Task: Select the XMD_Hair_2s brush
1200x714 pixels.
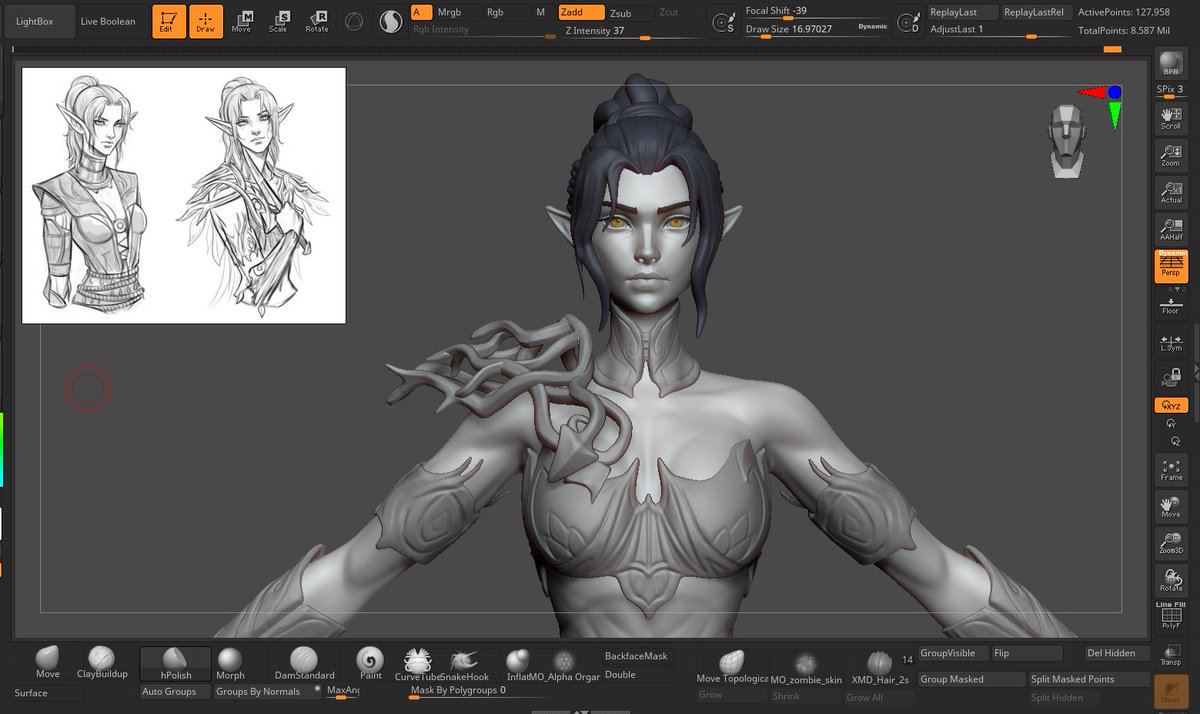Action: click(878, 662)
